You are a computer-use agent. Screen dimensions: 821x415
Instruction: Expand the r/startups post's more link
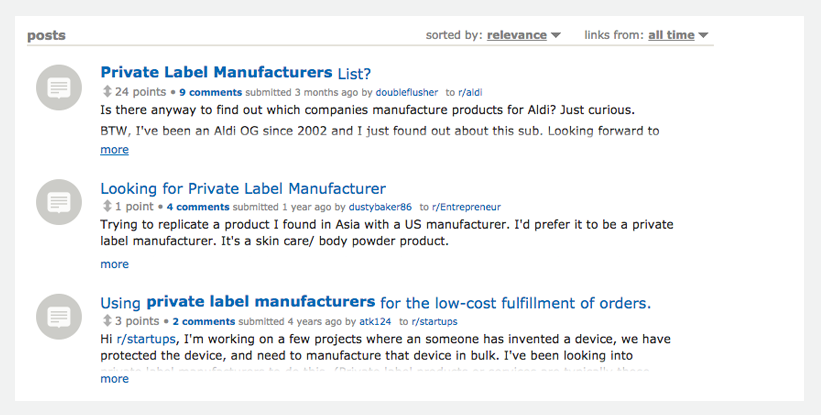[x=114, y=379]
